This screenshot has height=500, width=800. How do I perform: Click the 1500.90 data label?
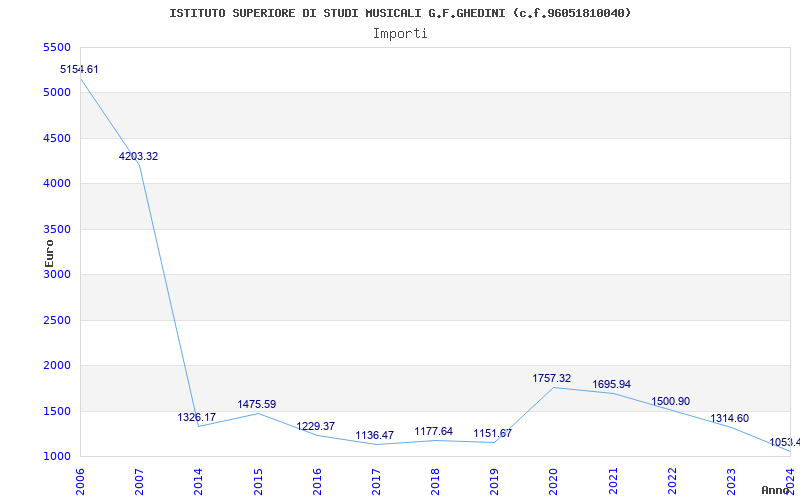670,402
